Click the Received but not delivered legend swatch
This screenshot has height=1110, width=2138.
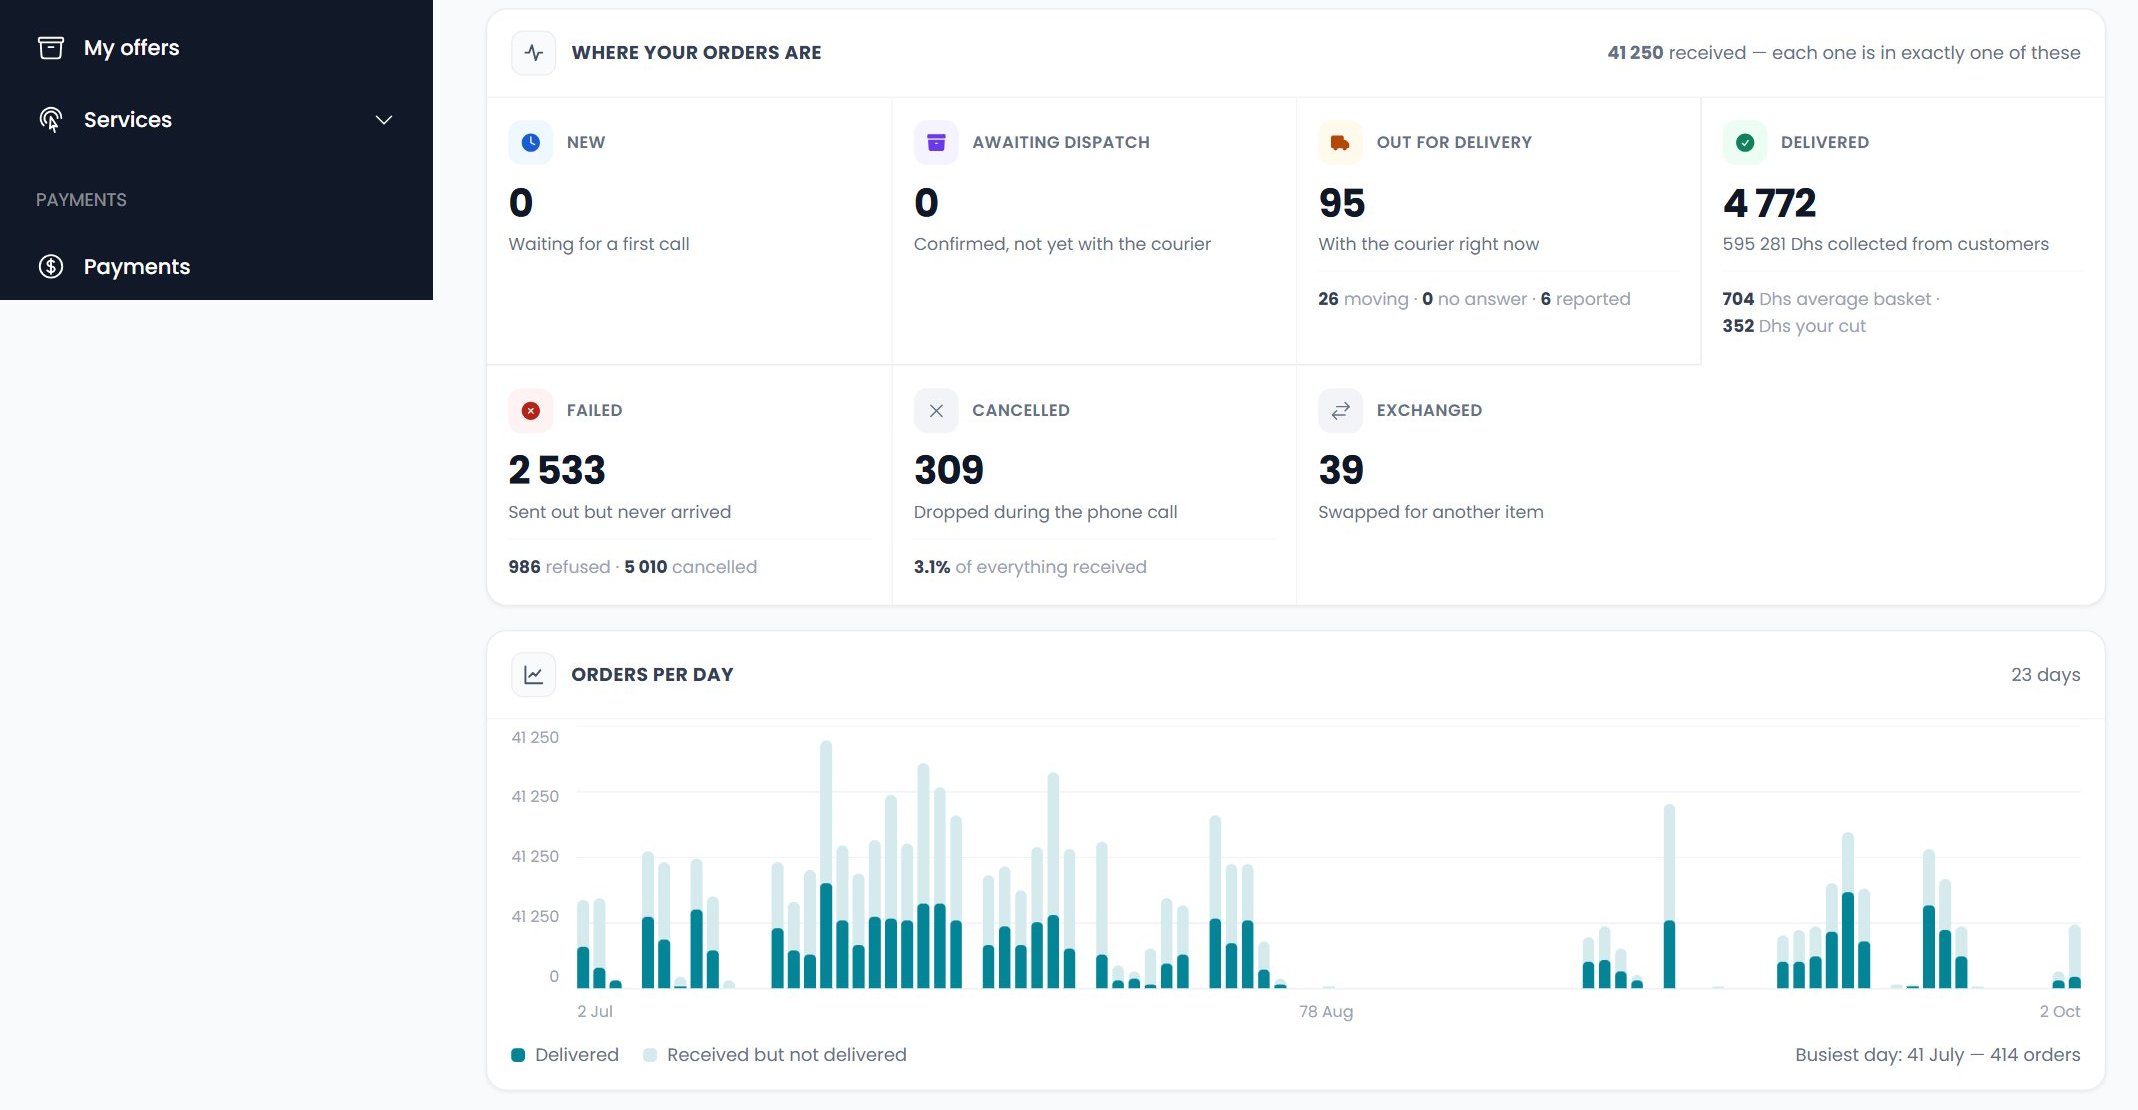click(x=650, y=1055)
